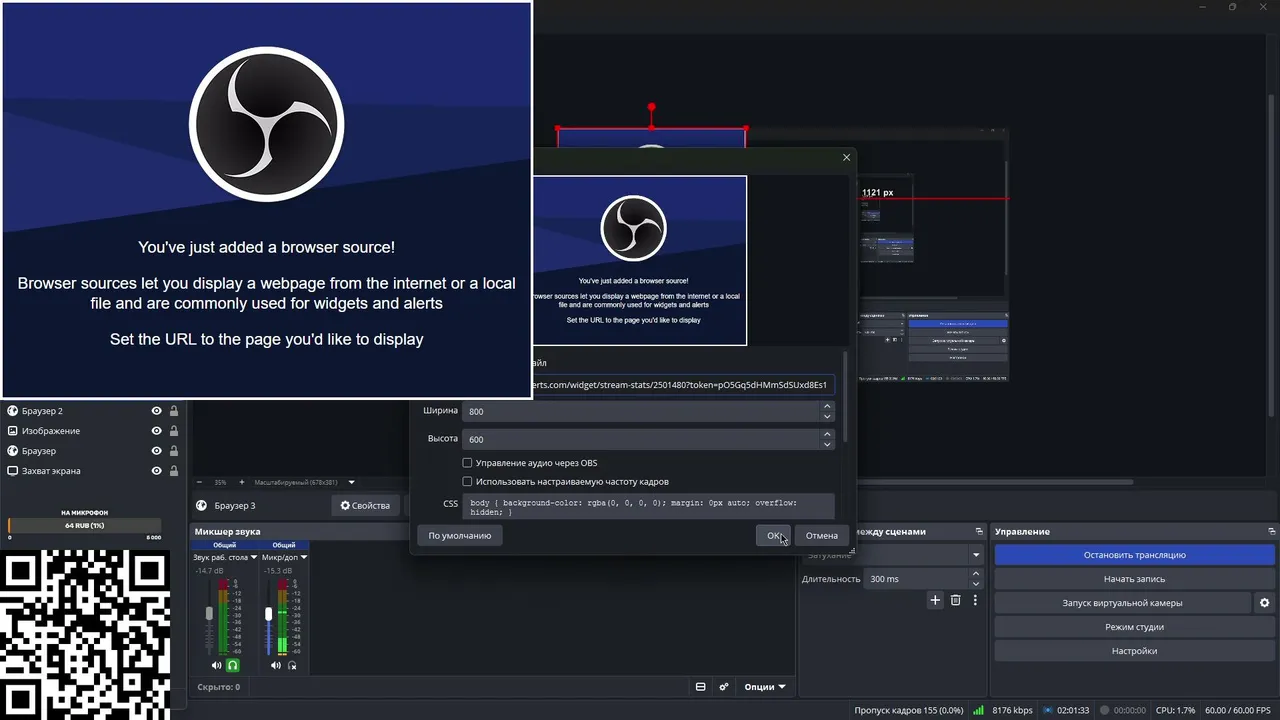Decrease the Высота value with down arrow
1280x720 pixels.
827,444
